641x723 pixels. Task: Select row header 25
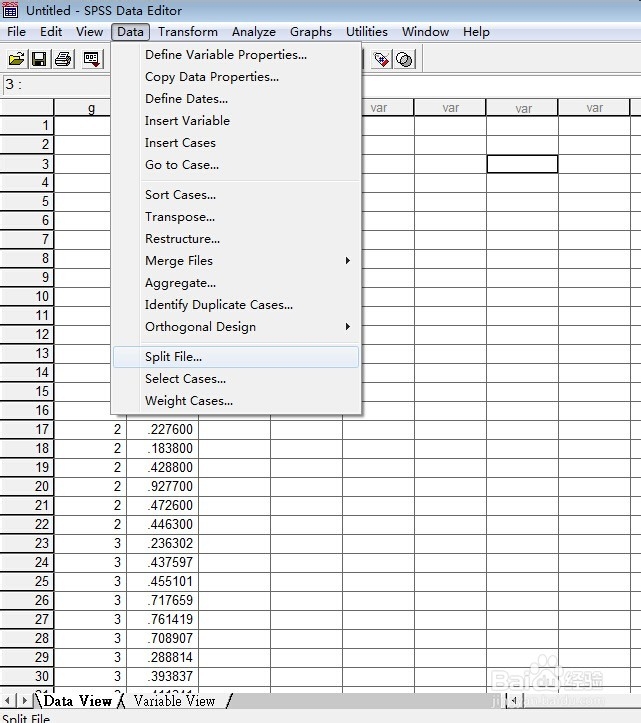click(x=27, y=581)
